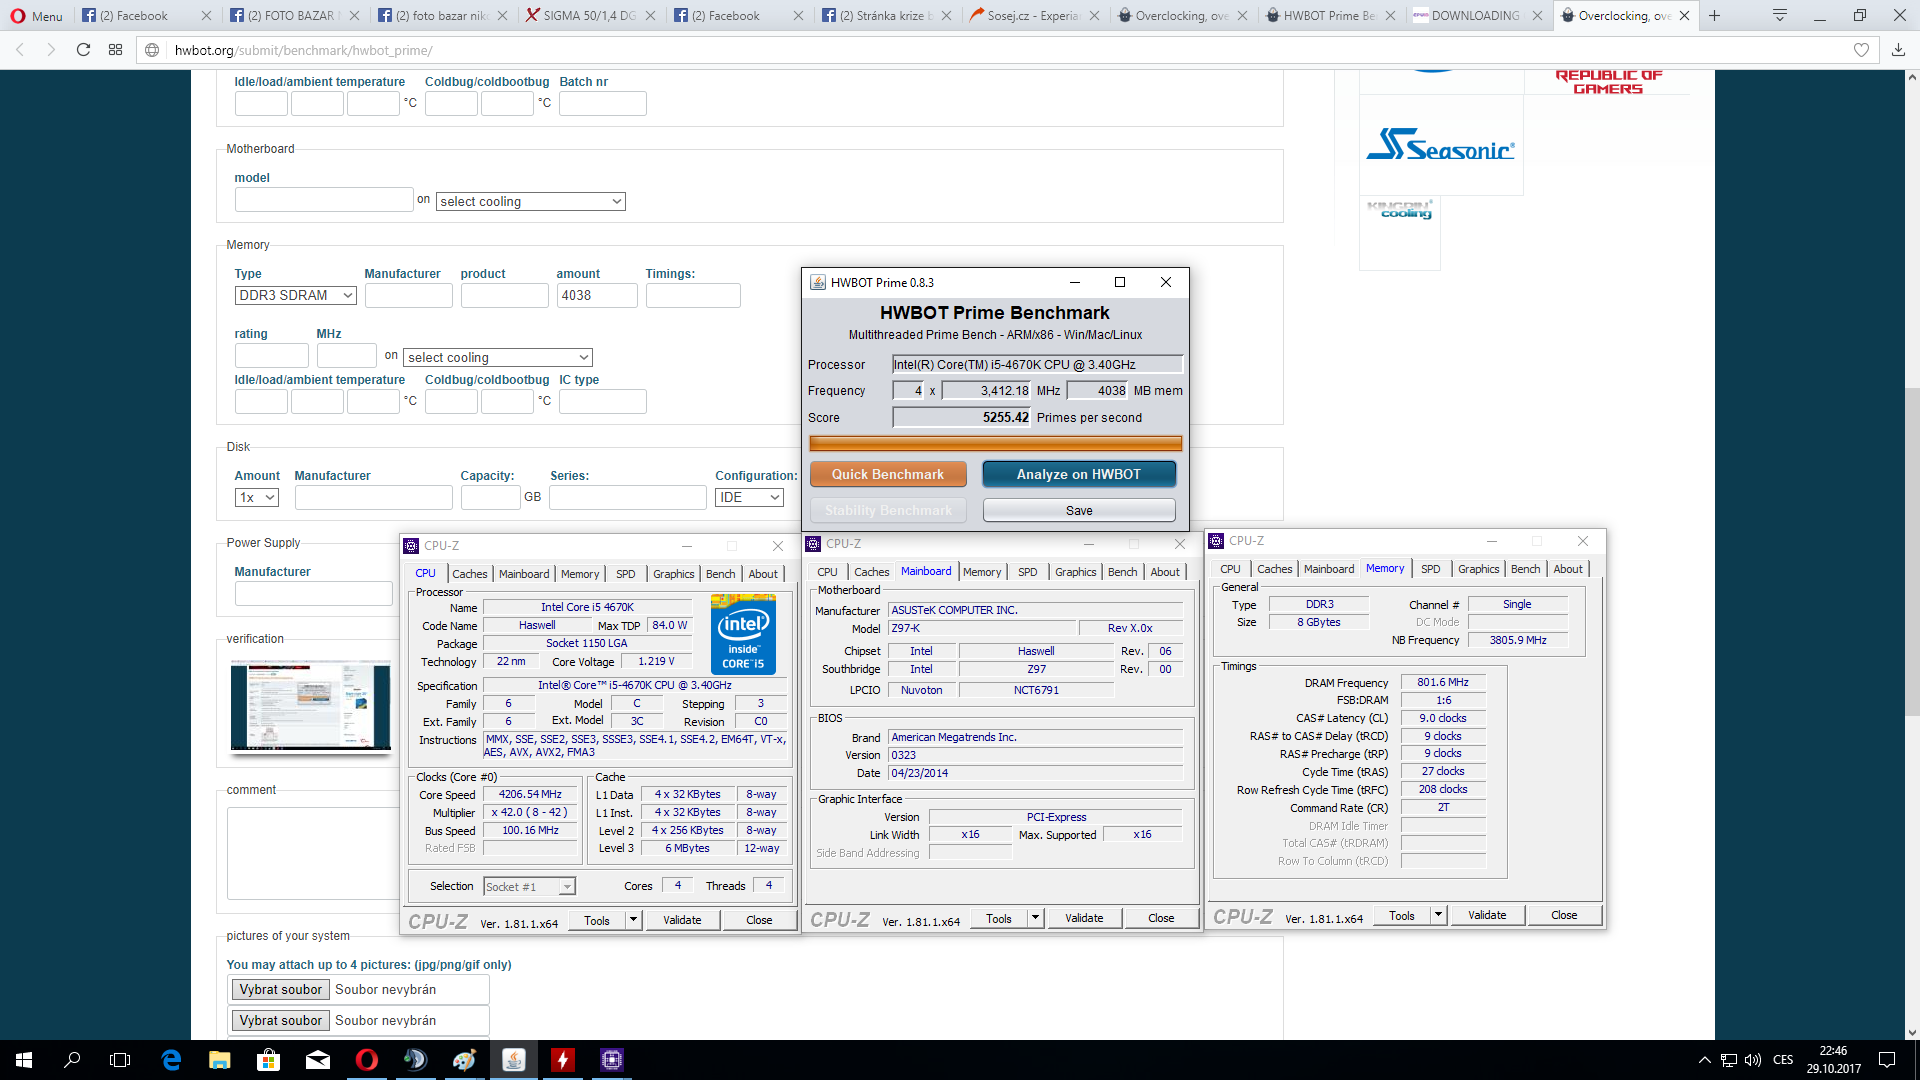Open the downloads icon in the address bar
Screen dimensions: 1920x1080
click(1898, 50)
